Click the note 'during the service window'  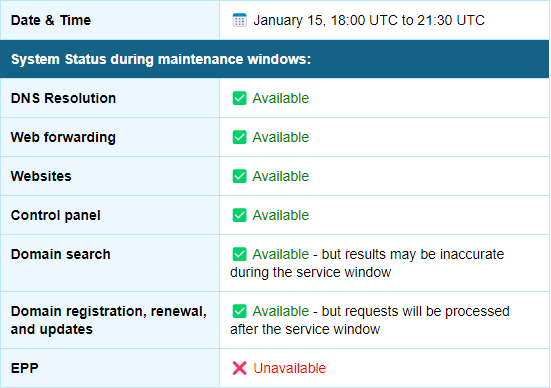(311, 272)
